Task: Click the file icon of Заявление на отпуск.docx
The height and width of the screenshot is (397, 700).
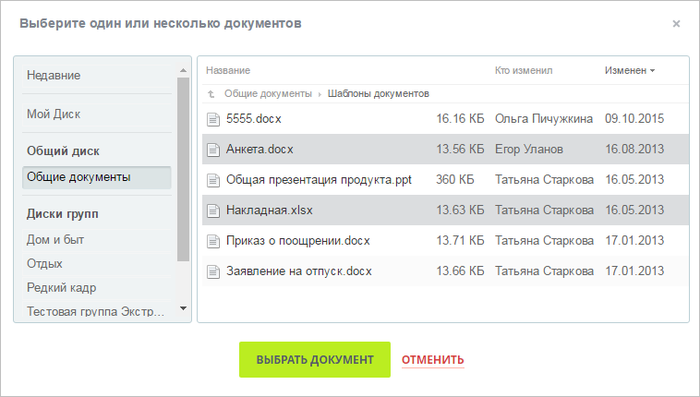Action: tap(213, 272)
